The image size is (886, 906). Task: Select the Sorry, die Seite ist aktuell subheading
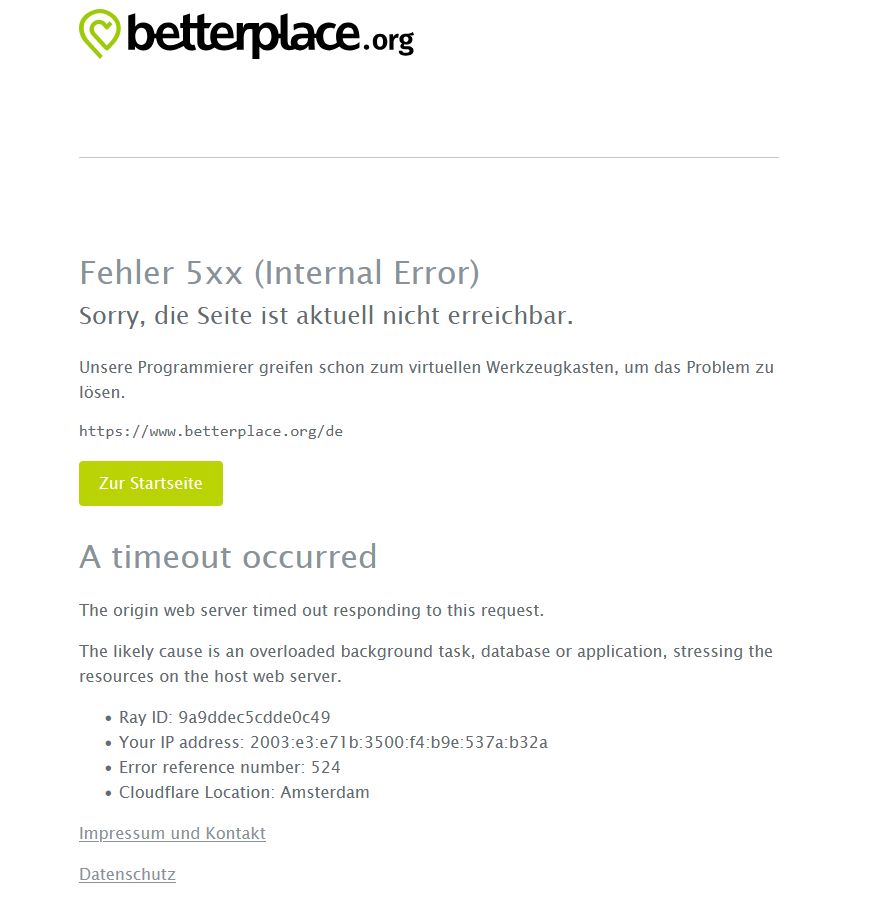(326, 315)
